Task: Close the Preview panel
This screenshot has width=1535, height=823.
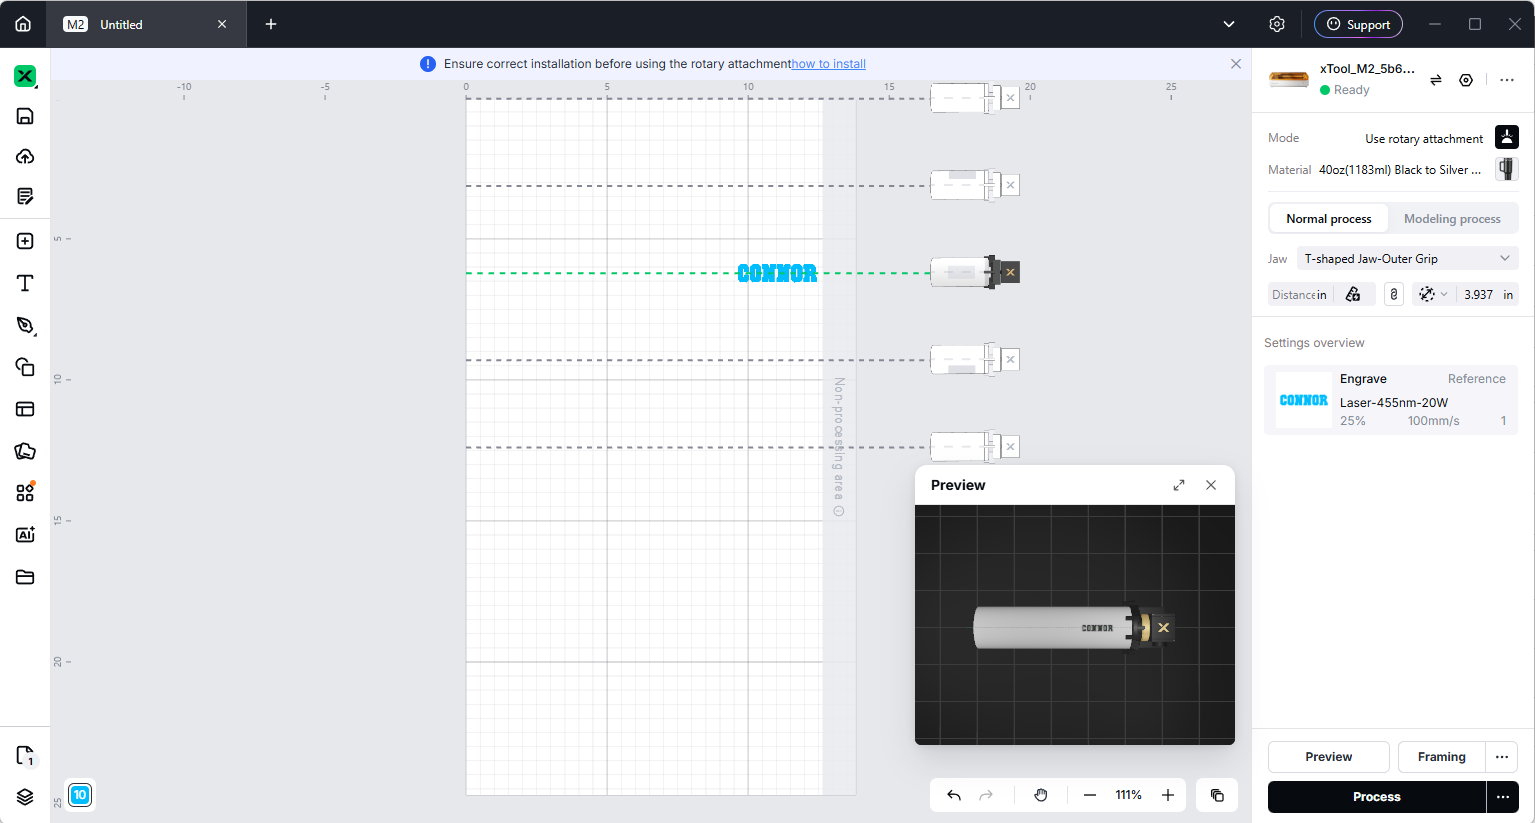Action: [1211, 485]
